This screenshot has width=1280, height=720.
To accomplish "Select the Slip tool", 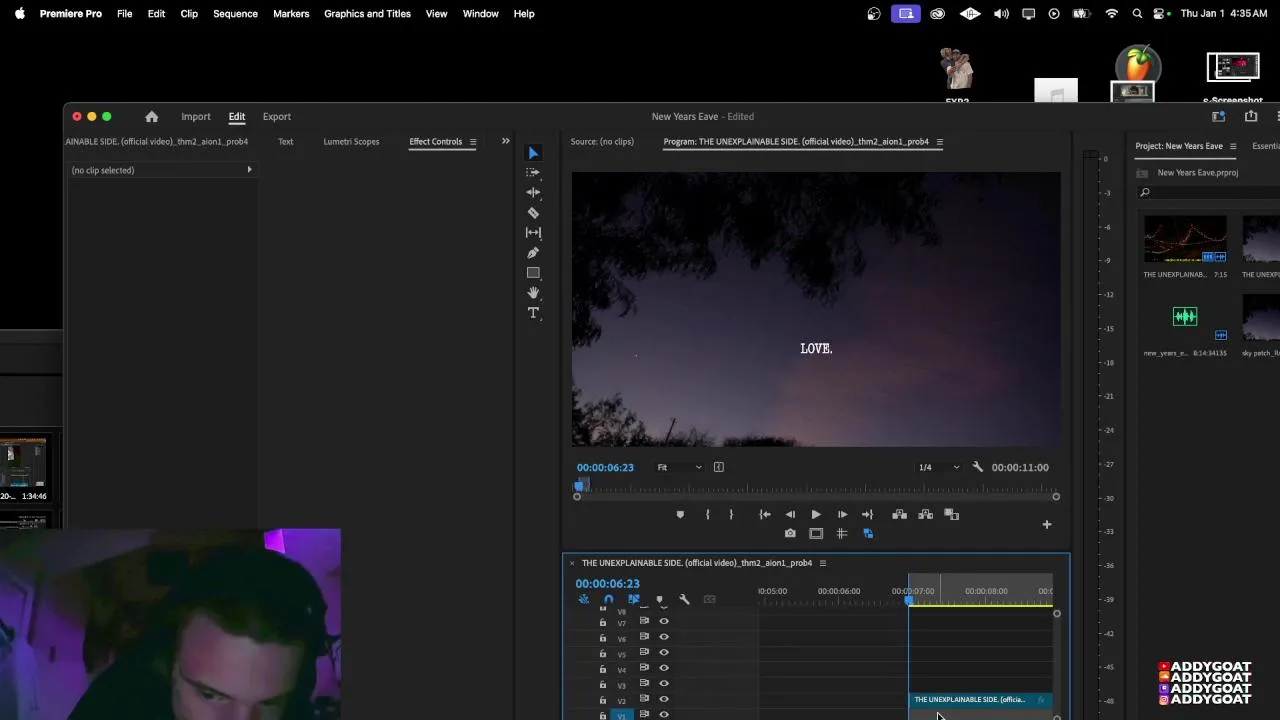I will [533, 232].
